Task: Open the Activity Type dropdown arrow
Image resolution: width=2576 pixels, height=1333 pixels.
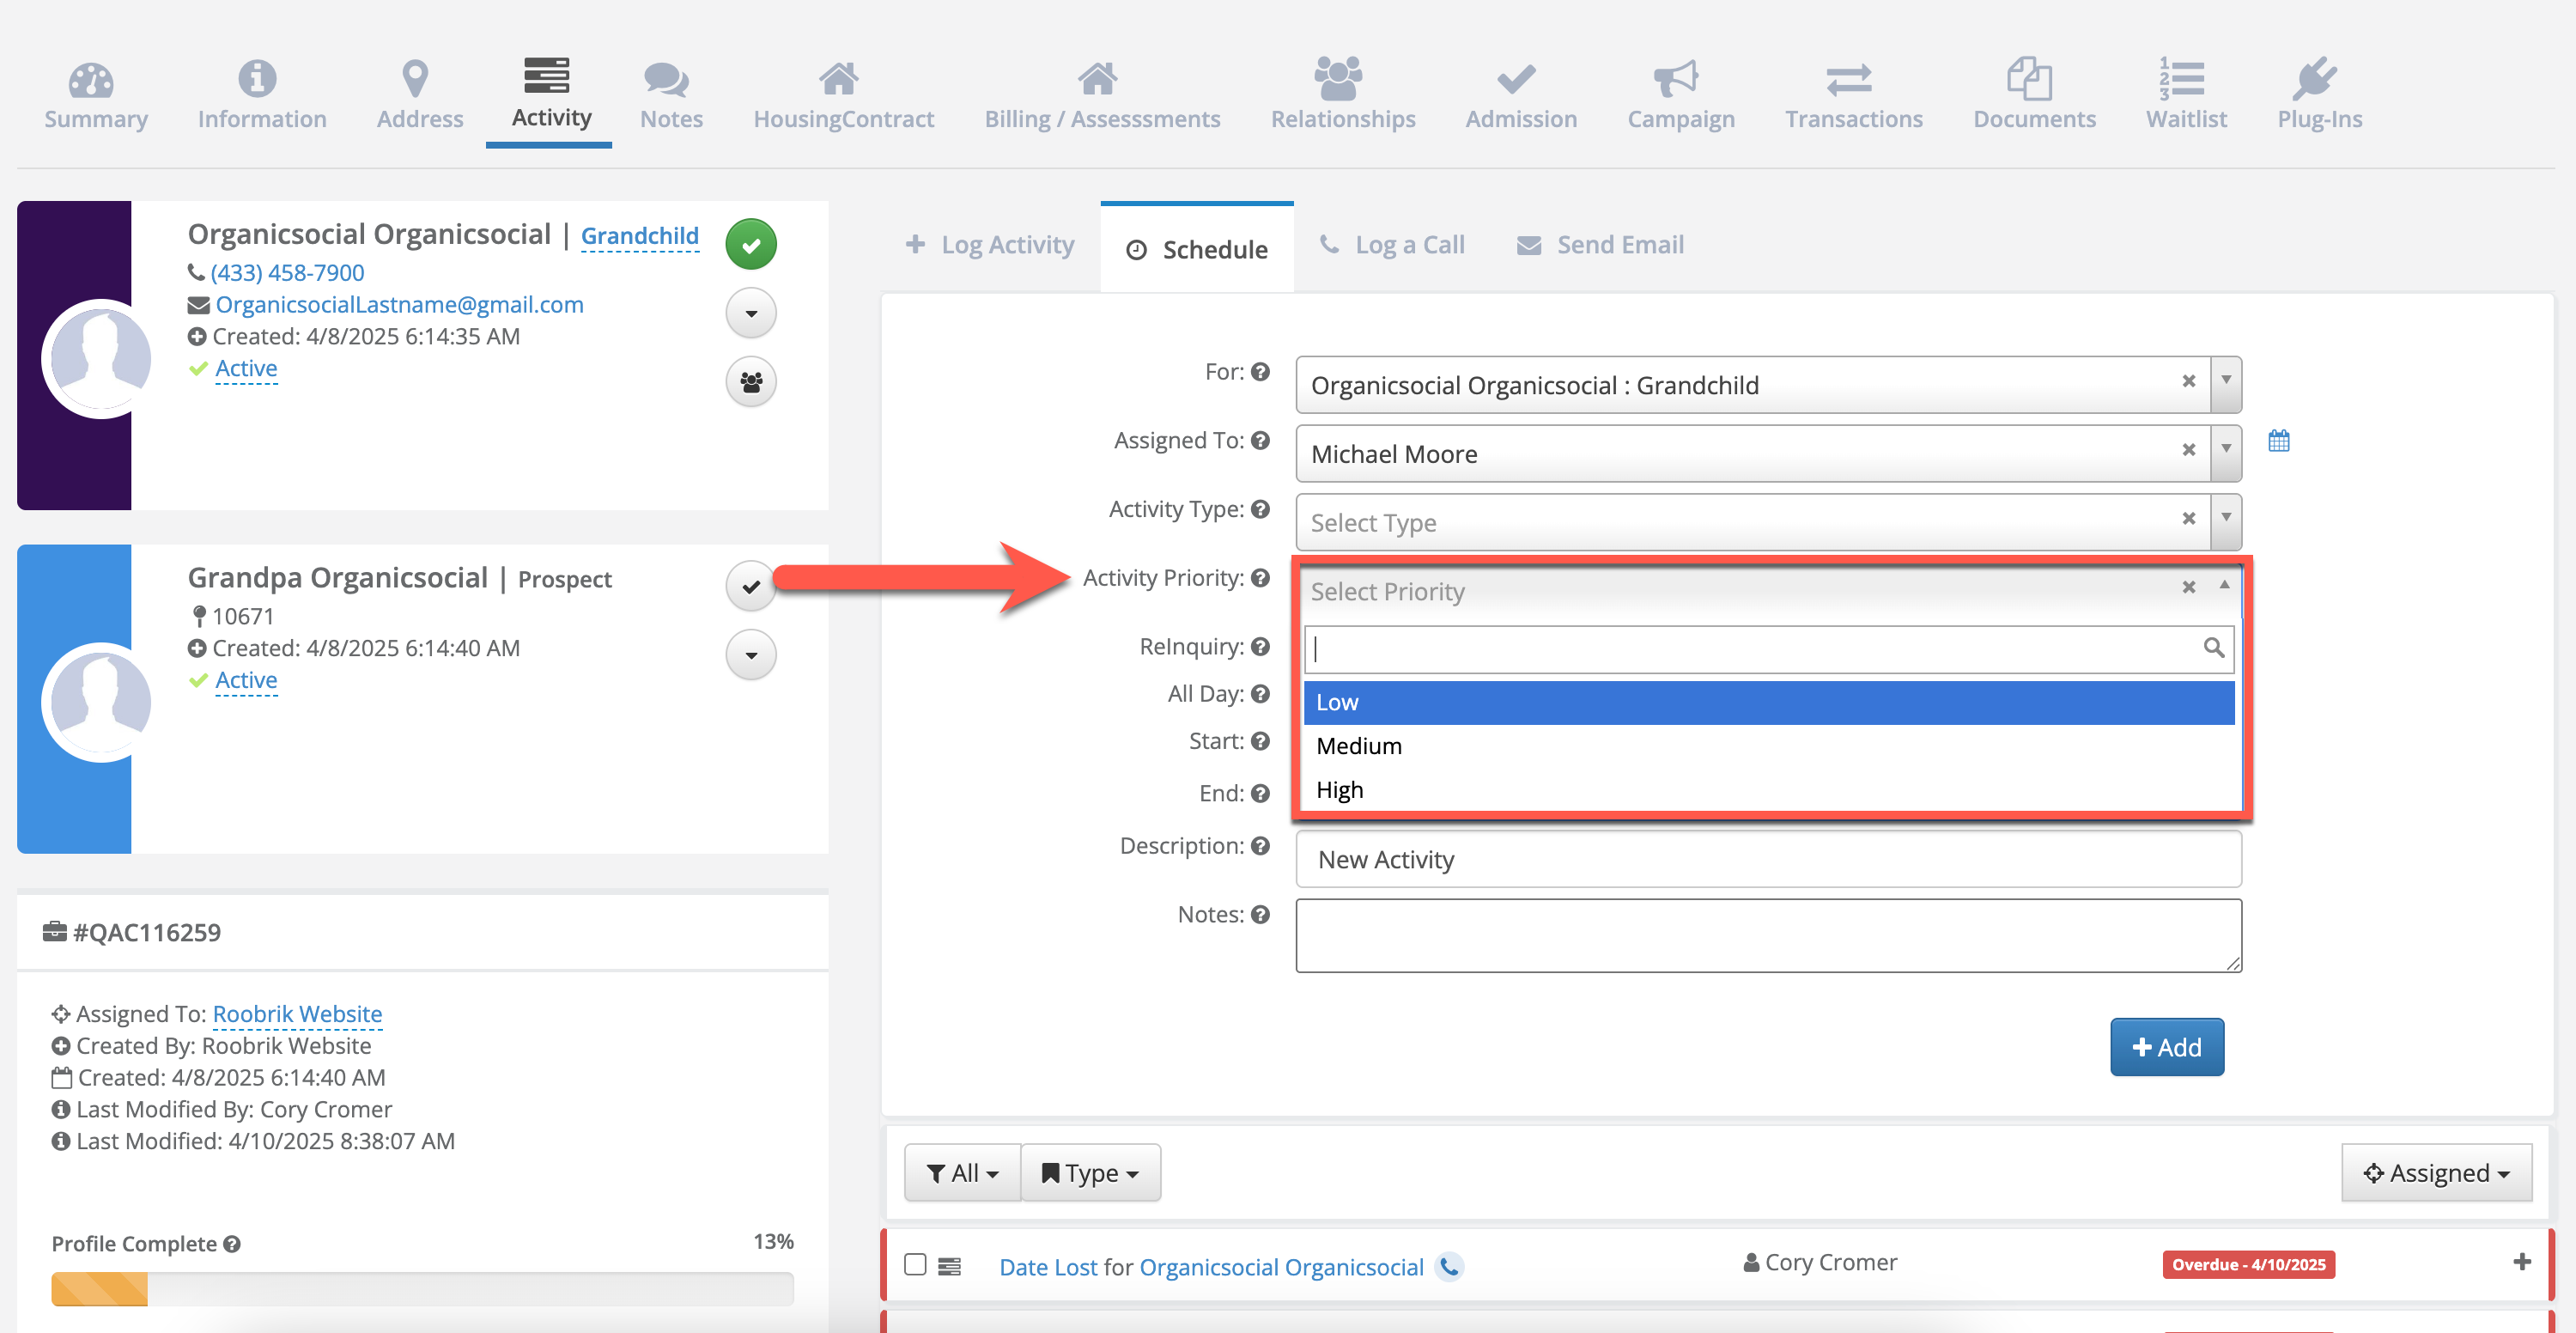Action: coord(2226,518)
